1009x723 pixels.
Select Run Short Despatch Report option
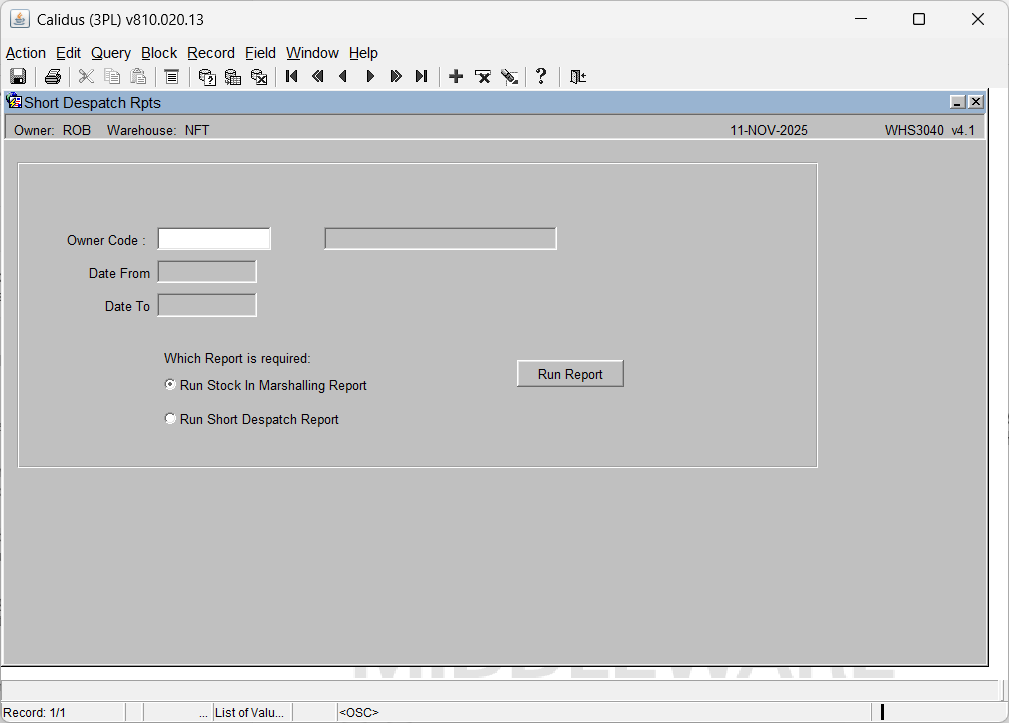point(170,419)
